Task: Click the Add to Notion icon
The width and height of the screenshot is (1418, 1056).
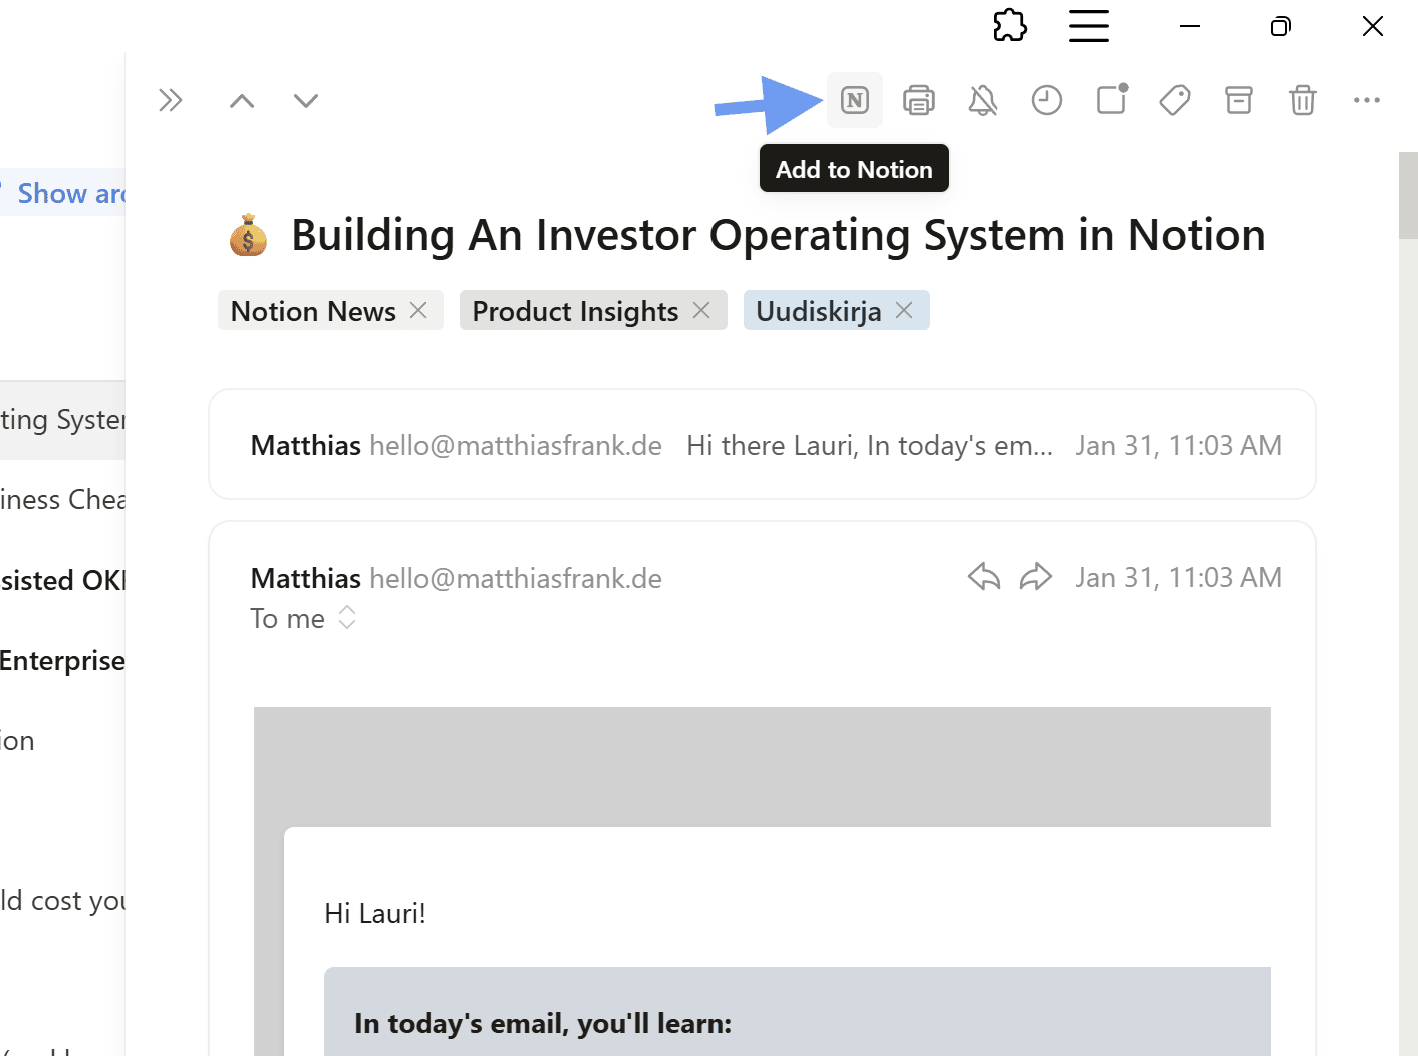Action: [x=855, y=100]
